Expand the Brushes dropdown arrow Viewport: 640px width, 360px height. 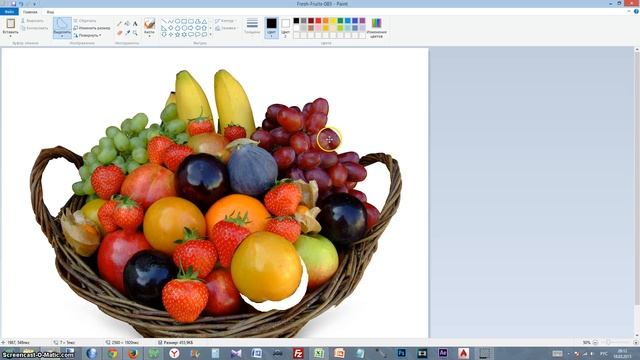coord(149,36)
